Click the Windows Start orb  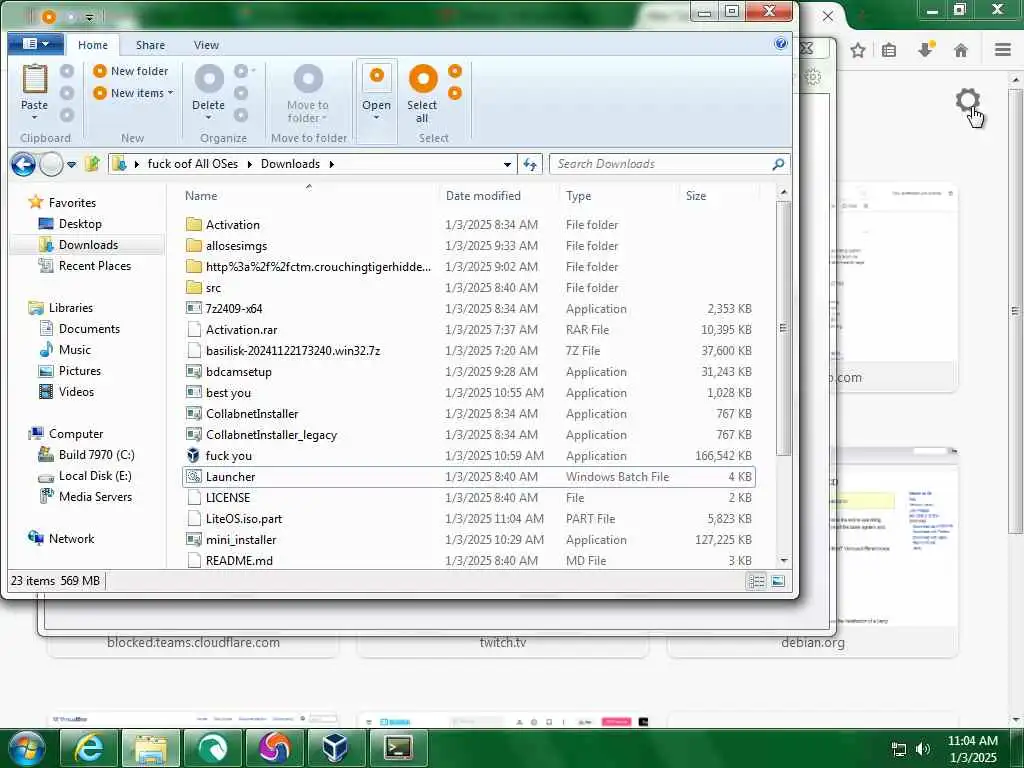coord(26,748)
